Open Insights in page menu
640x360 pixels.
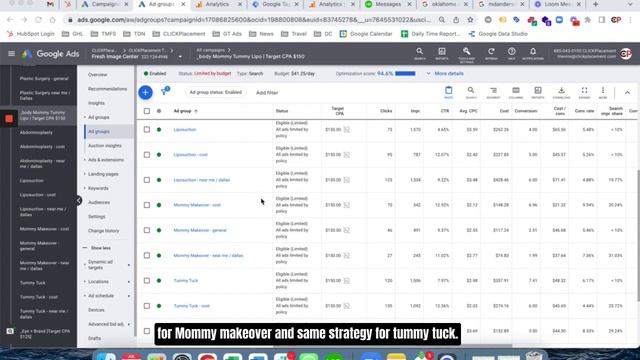point(96,103)
